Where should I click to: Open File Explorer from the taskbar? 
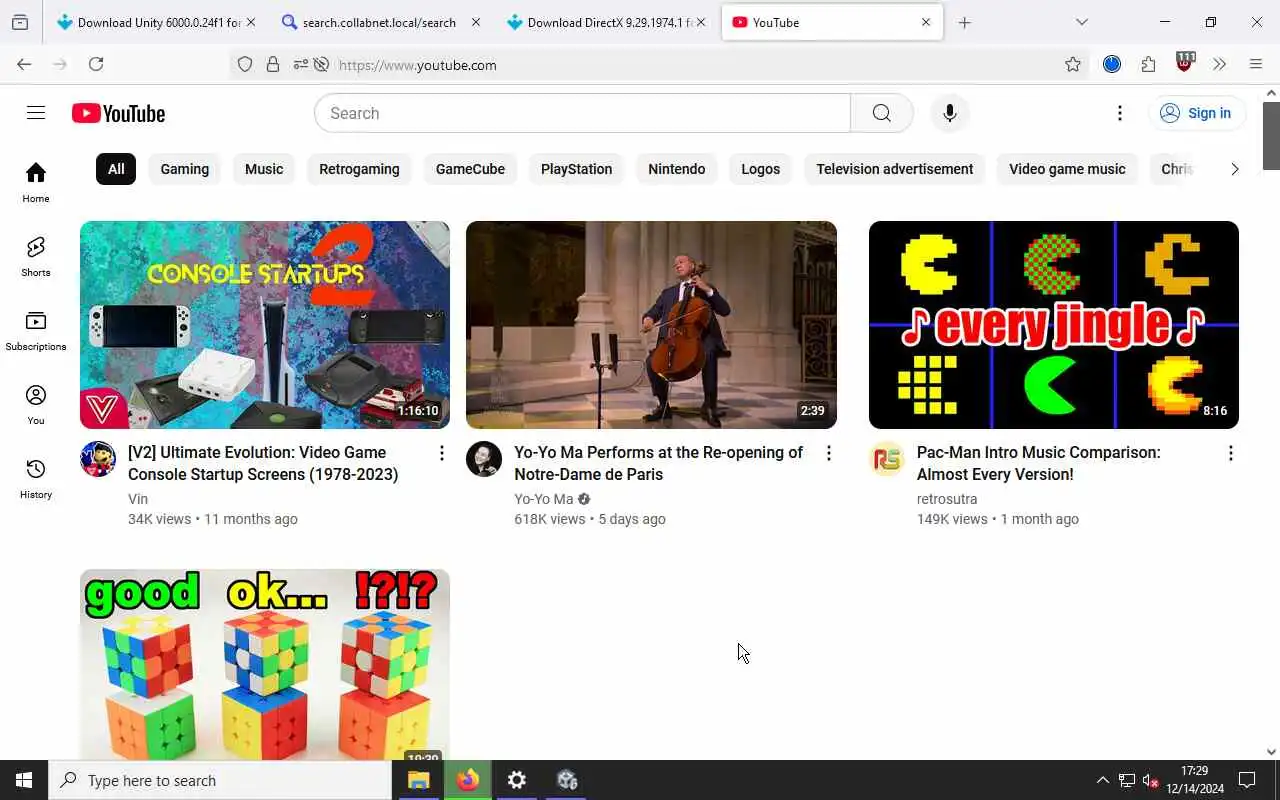[x=419, y=780]
